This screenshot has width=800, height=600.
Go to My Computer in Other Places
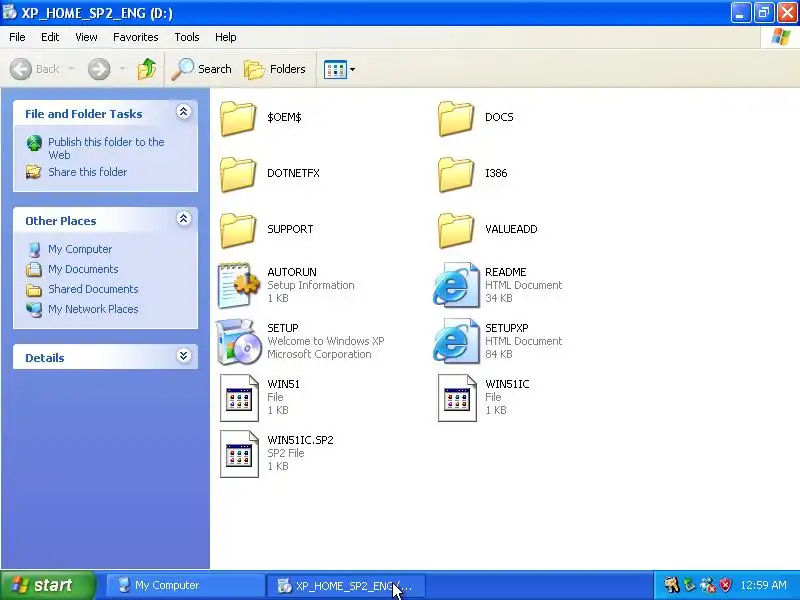click(80, 249)
